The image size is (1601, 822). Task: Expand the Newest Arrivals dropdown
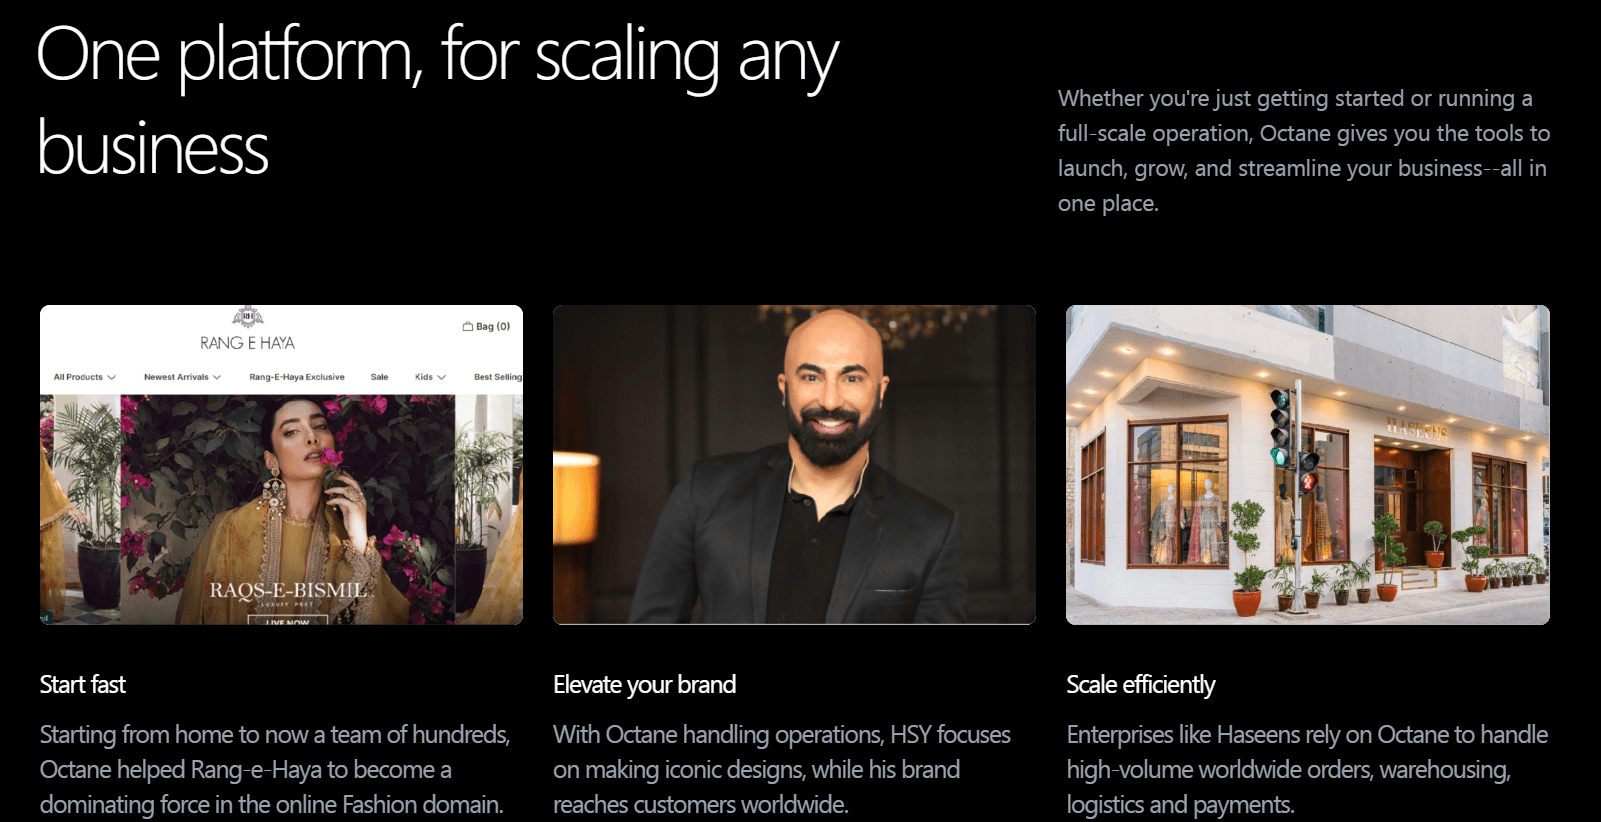pos(182,377)
